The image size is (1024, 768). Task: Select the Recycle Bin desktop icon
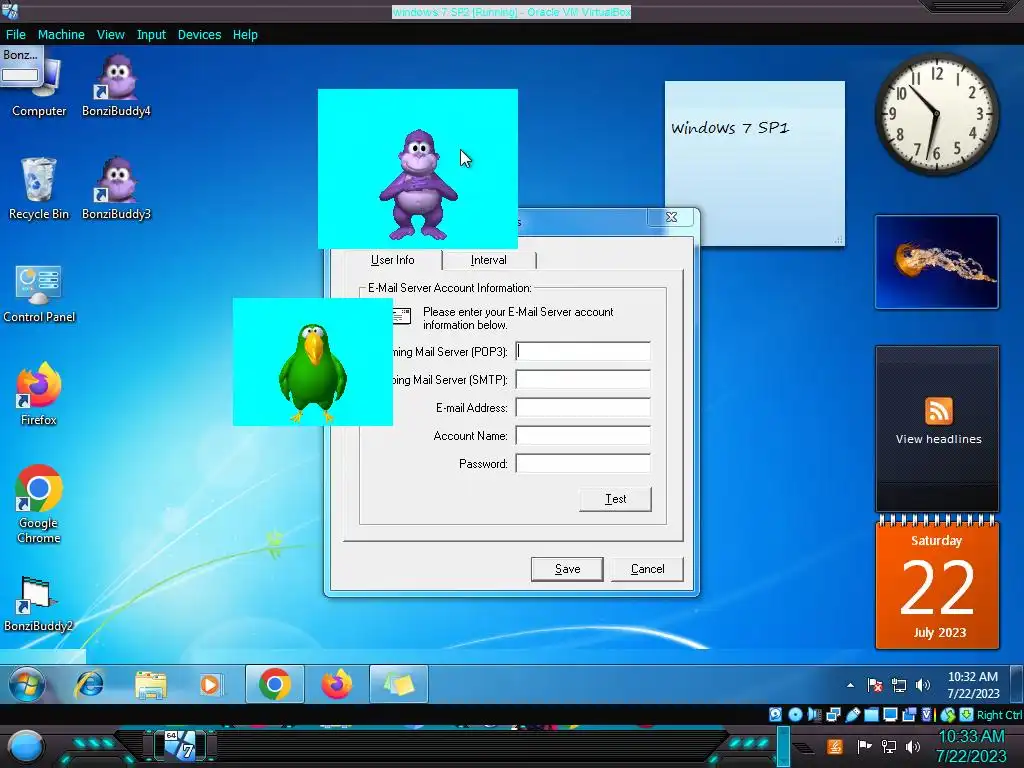tap(39, 188)
